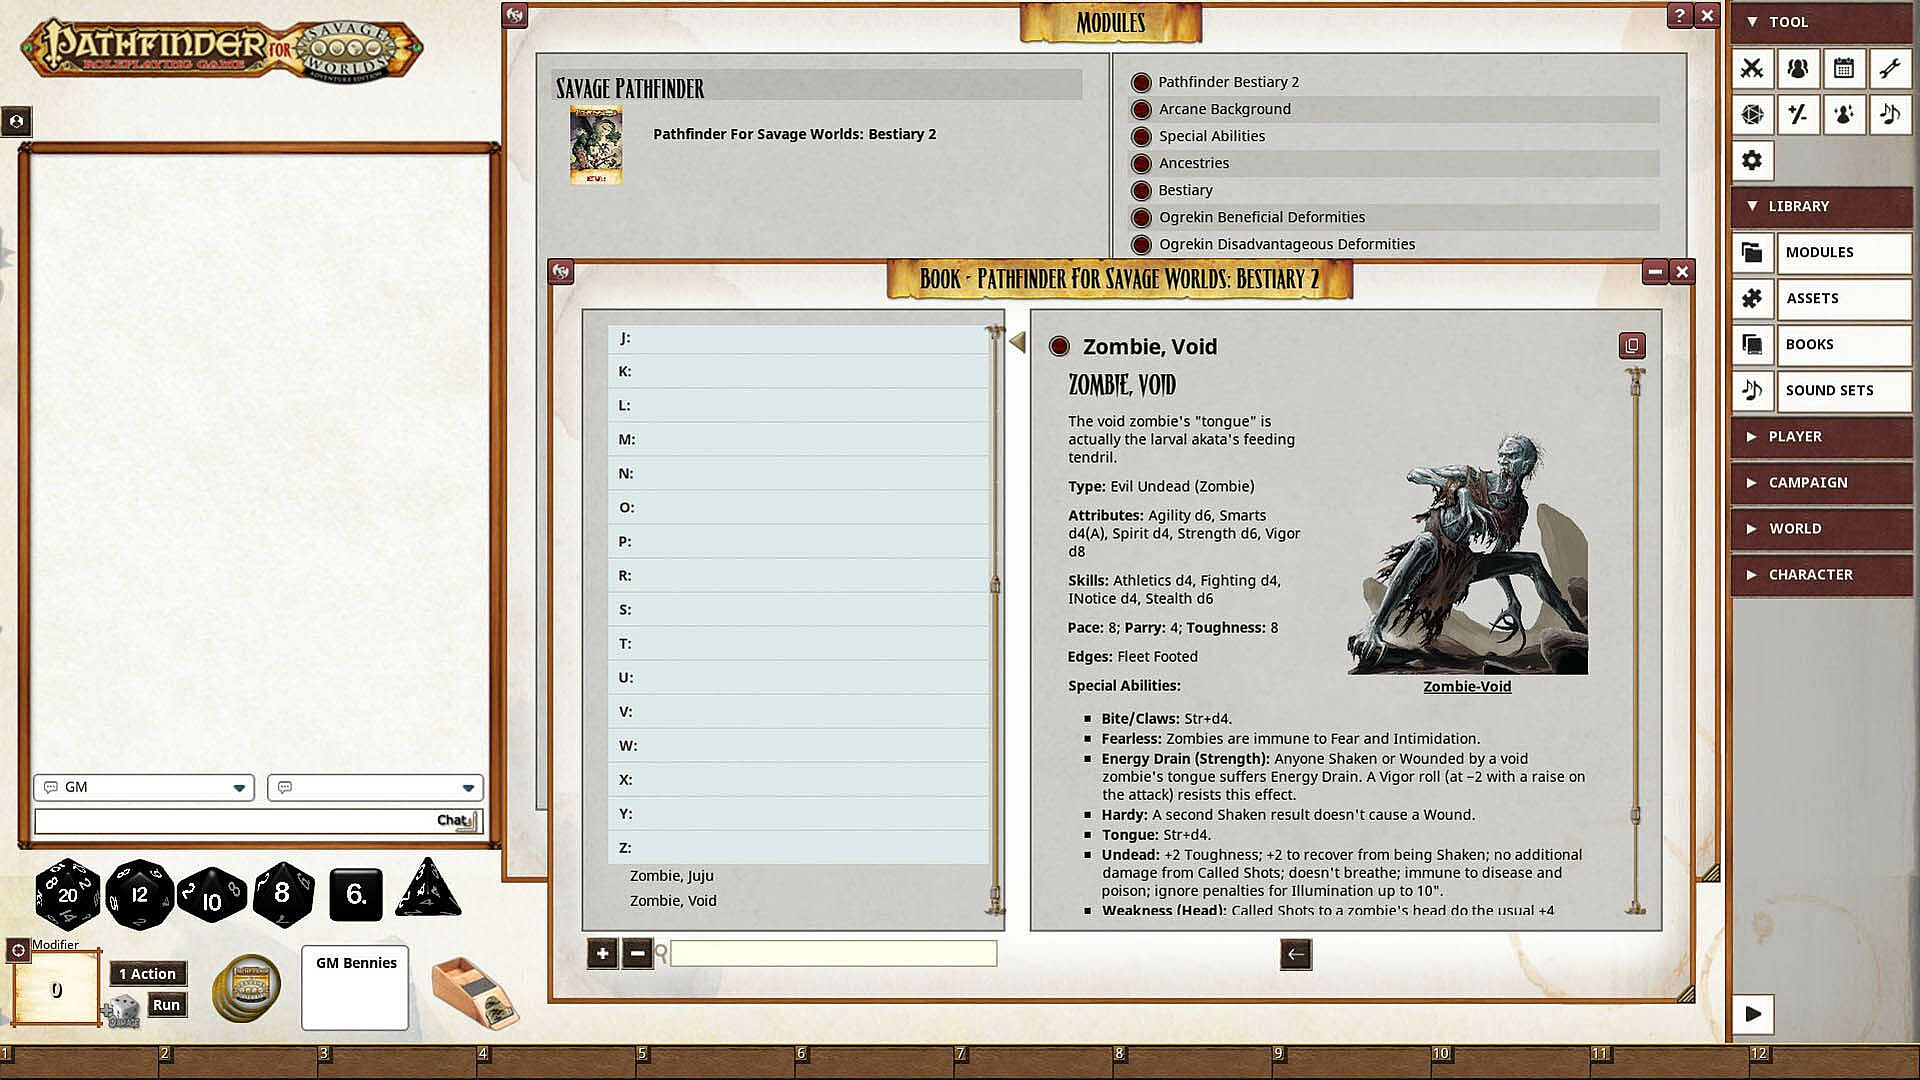Open the Combat Tracker crossed-swords tool

coord(1752,68)
